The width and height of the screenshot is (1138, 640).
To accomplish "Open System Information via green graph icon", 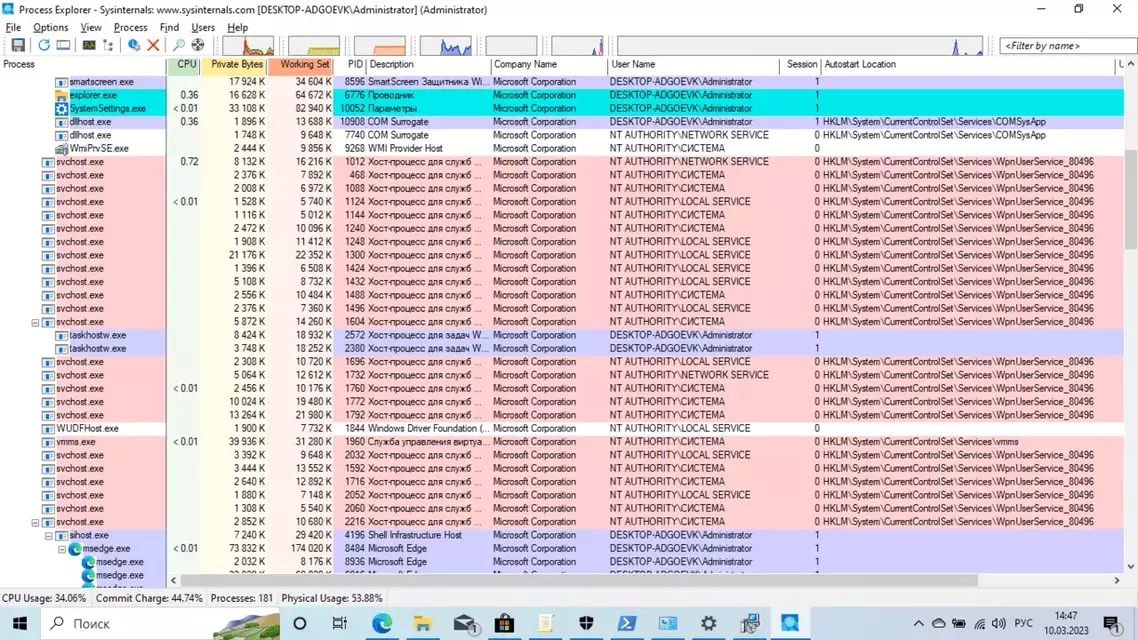I will [x=89, y=45].
